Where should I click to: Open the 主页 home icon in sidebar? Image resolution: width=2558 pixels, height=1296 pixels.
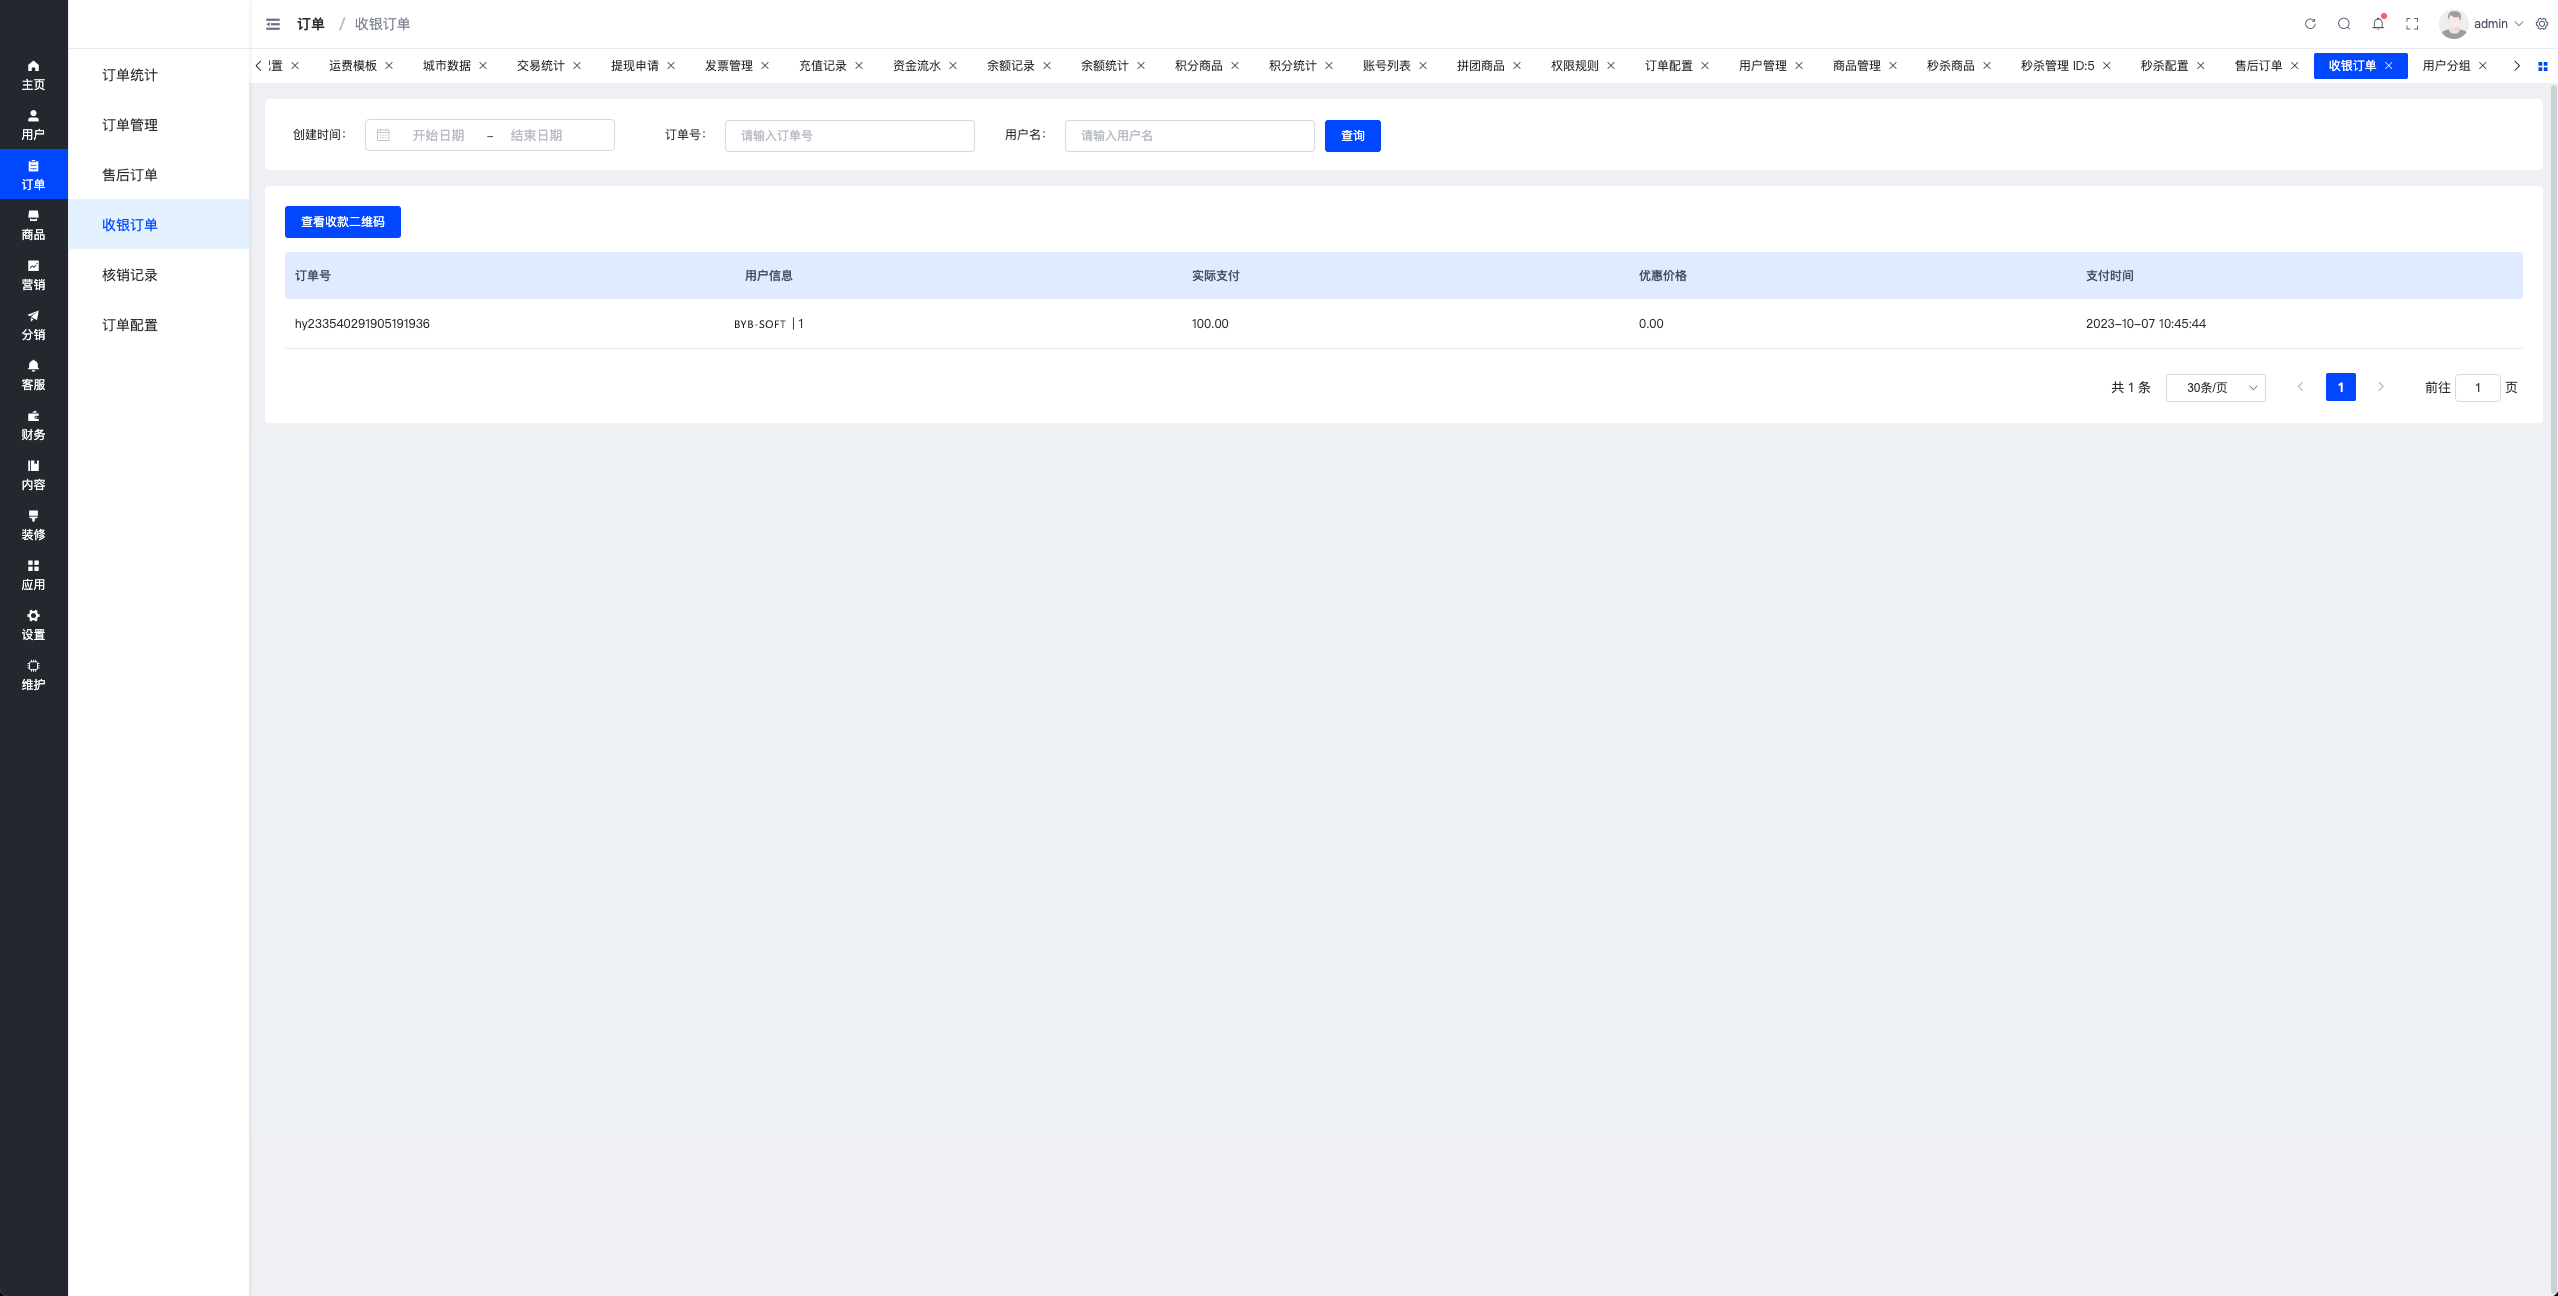pyautogui.click(x=33, y=75)
